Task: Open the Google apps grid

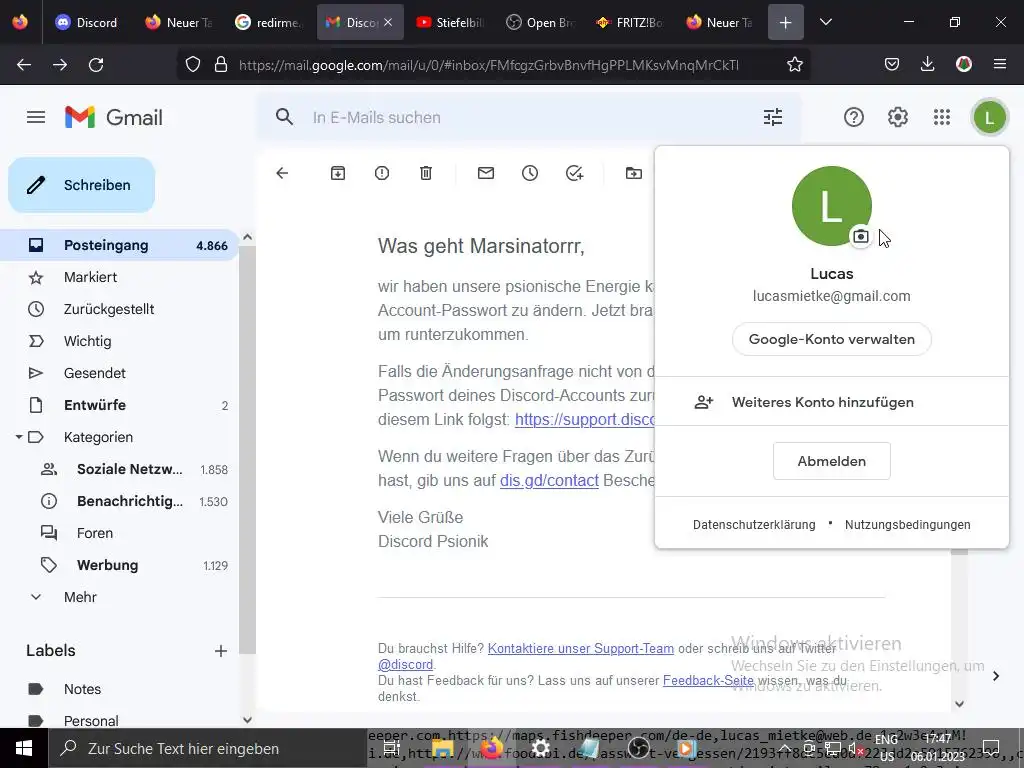Action: [941, 118]
